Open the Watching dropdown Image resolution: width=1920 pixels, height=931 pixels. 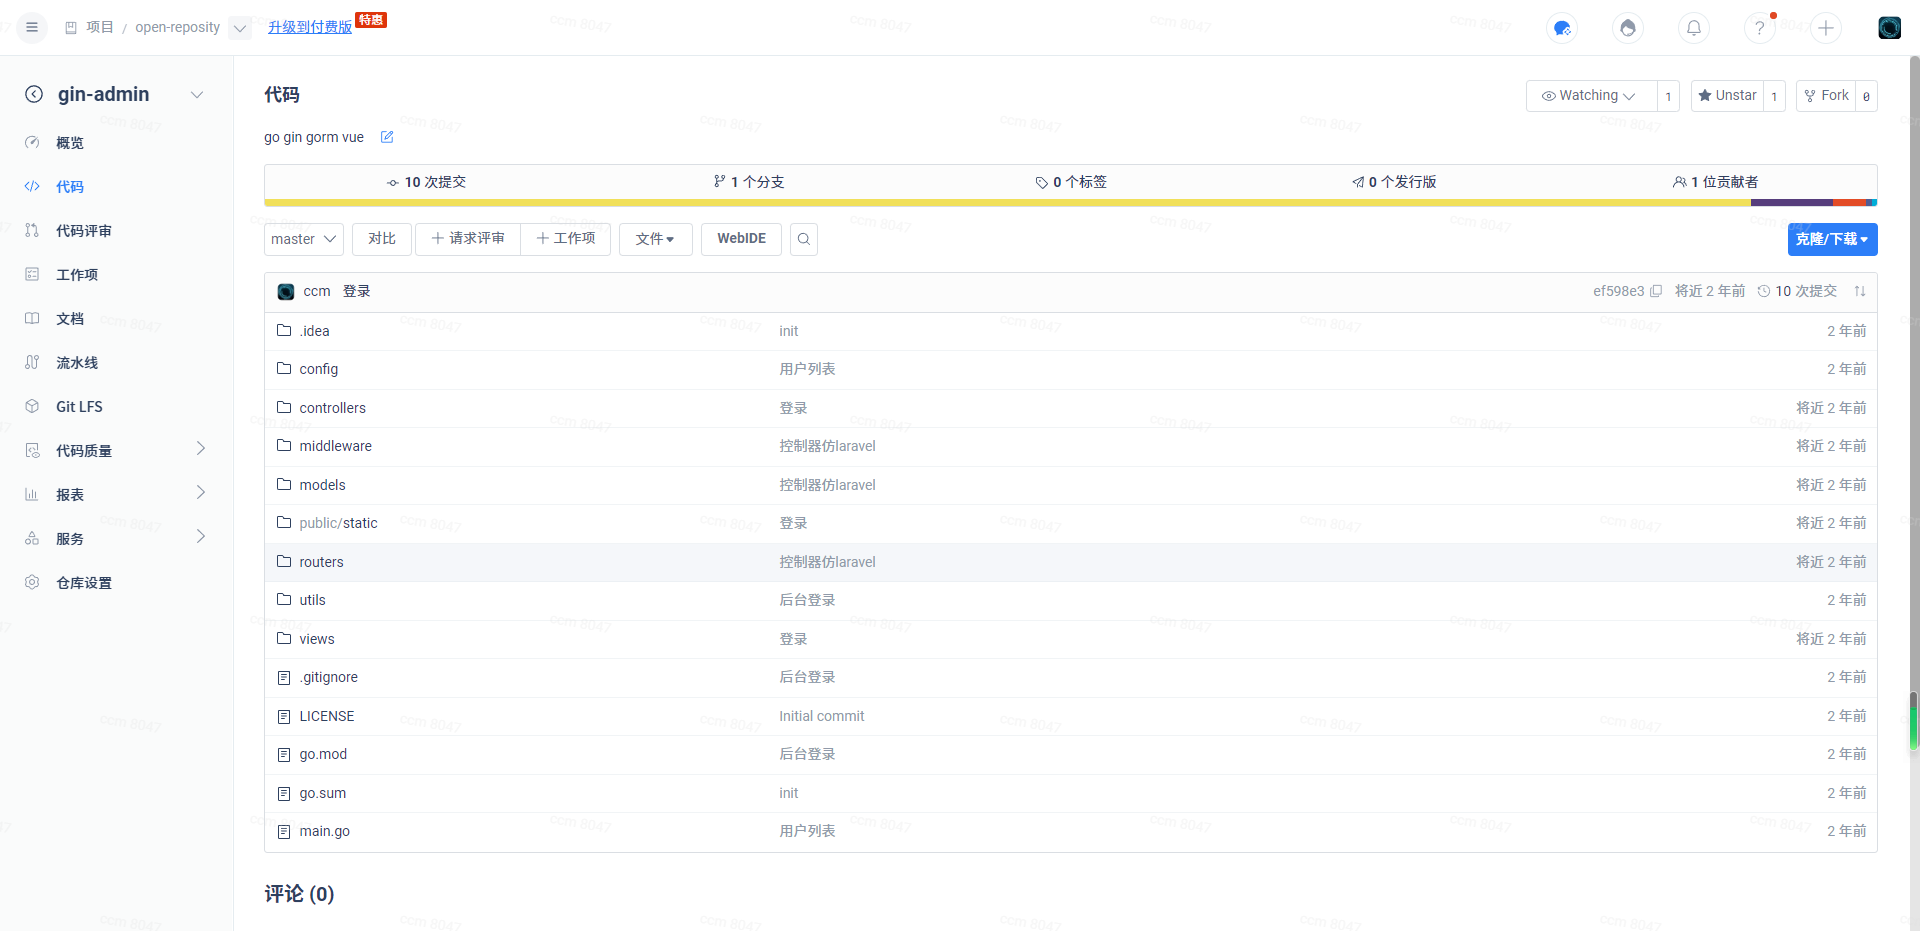(1590, 96)
